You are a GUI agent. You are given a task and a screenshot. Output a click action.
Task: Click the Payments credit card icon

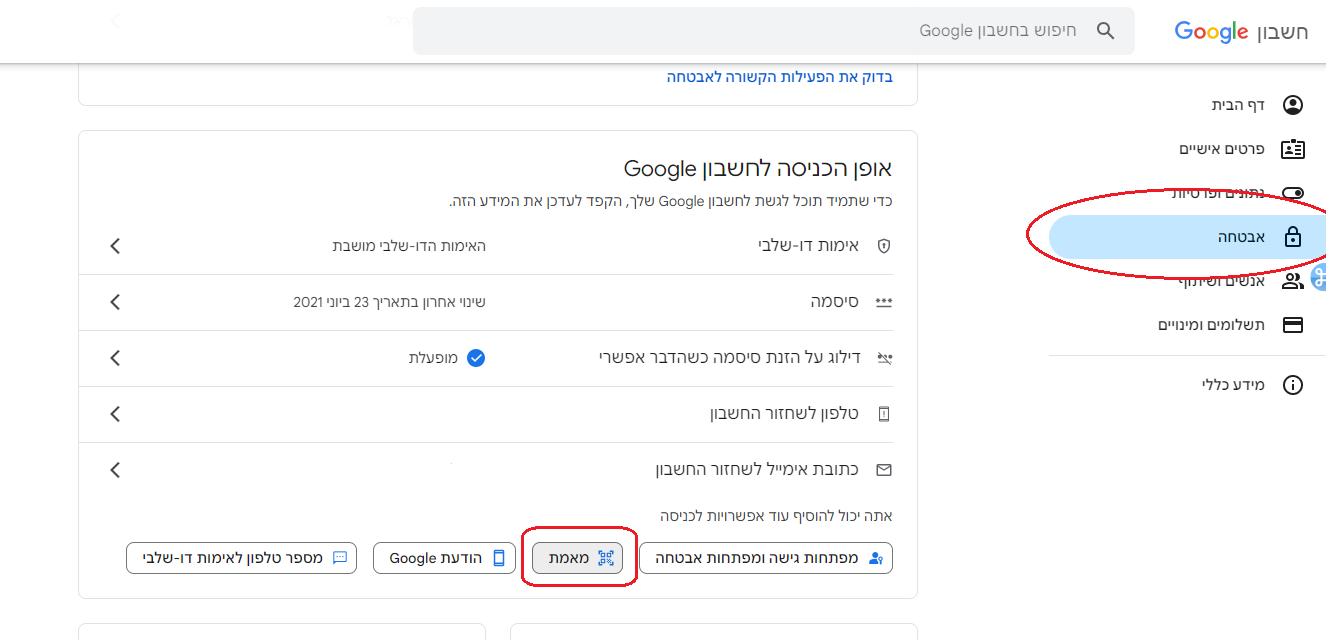point(1293,325)
